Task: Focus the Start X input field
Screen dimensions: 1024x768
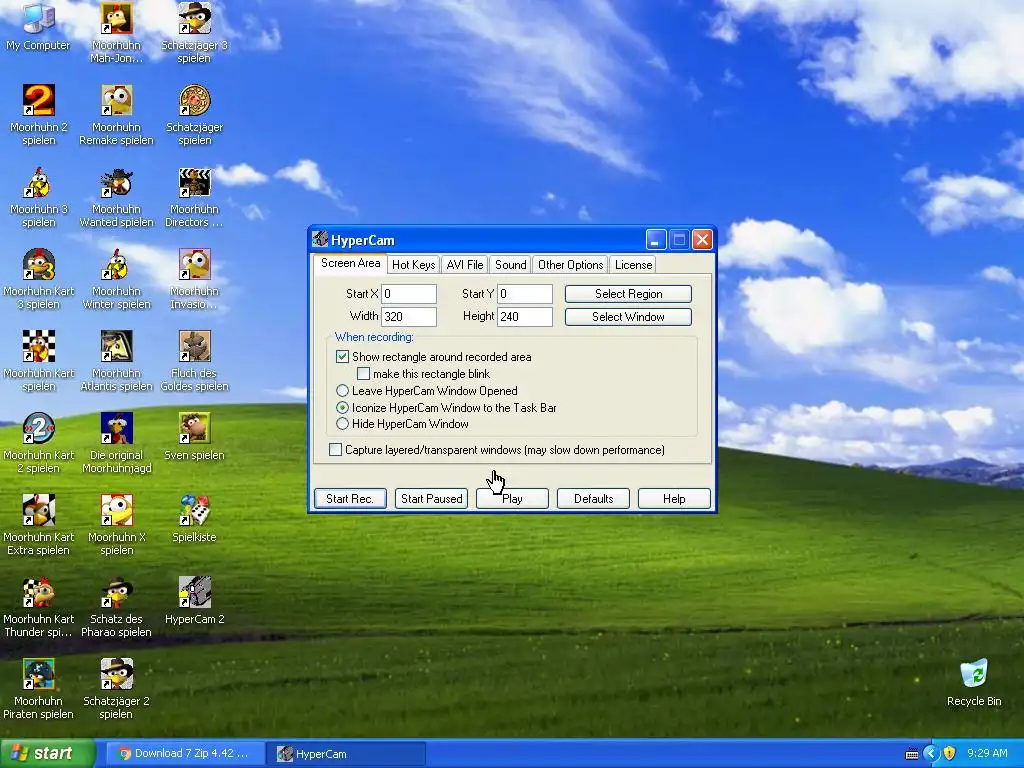Action: [409, 294]
